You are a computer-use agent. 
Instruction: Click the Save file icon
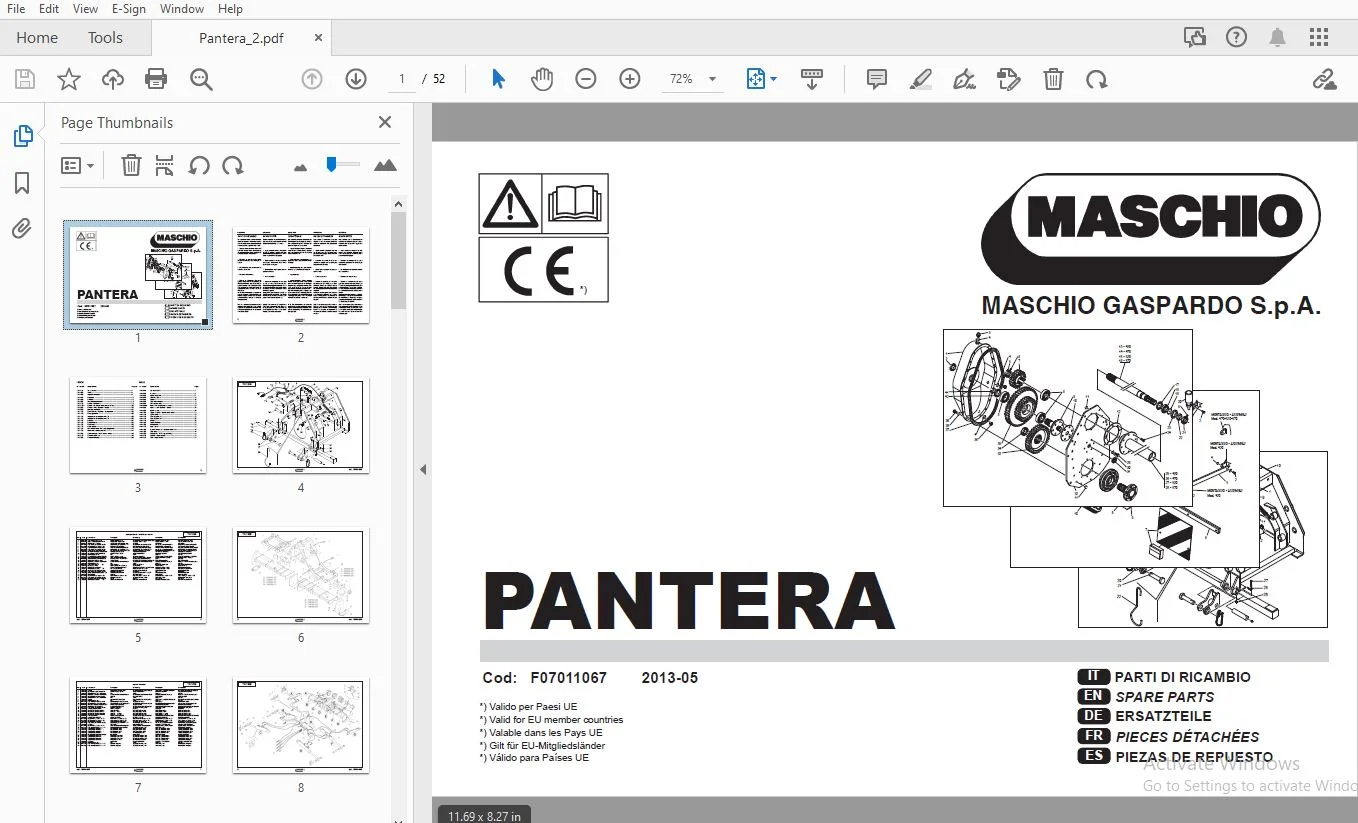(25, 79)
